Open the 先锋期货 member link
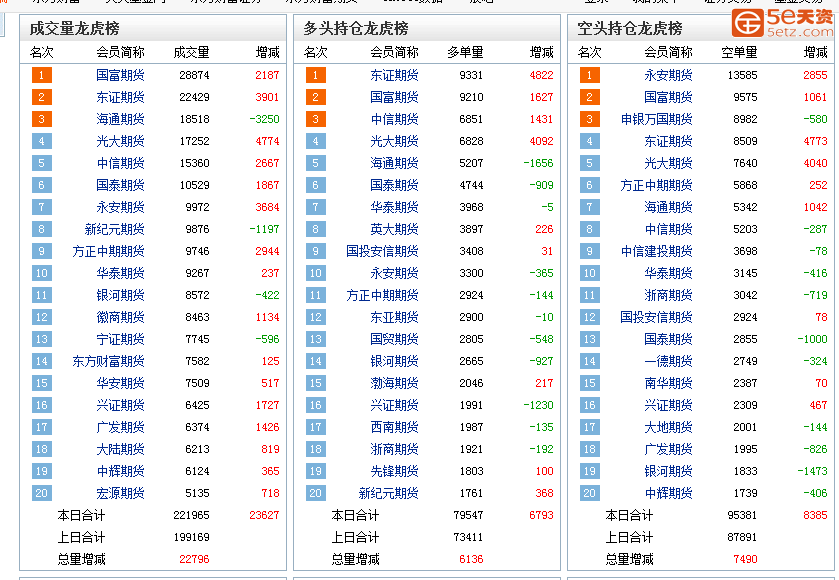The image size is (839, 580). coord(394,471)
